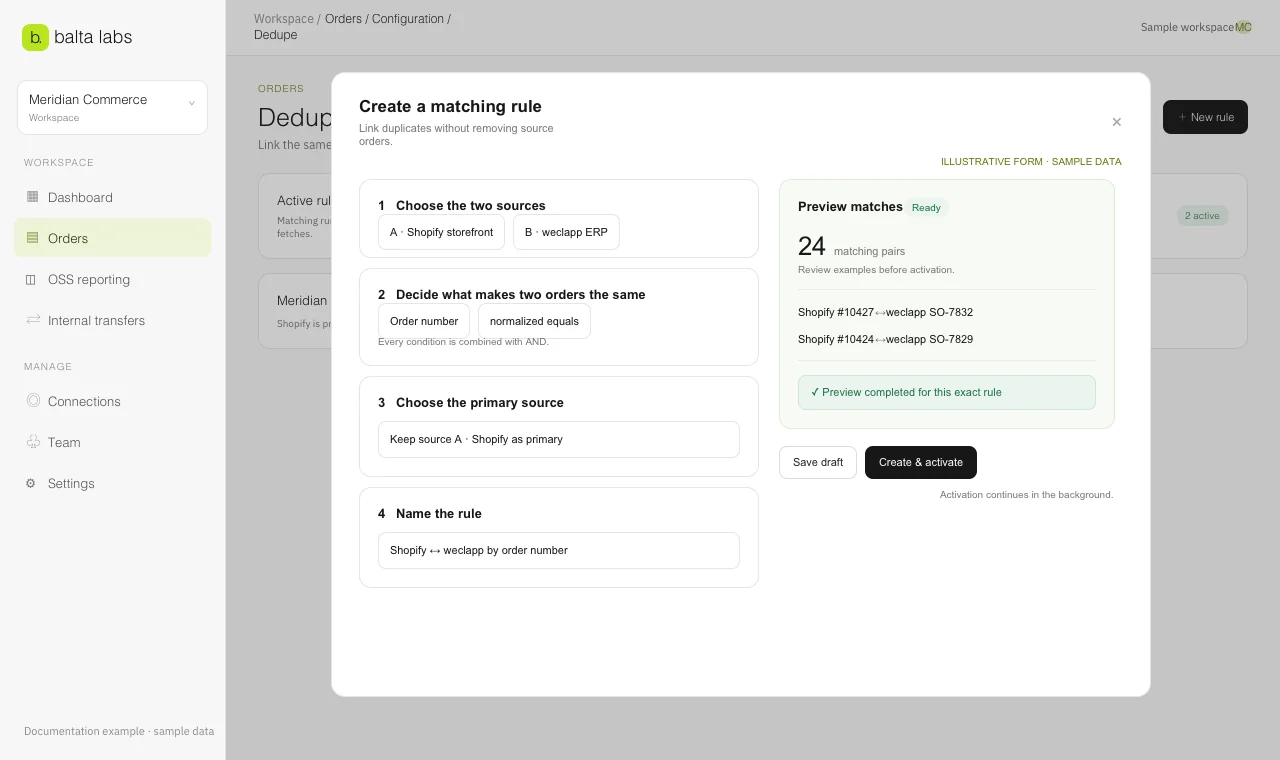Navigate to Connections
This screenshot has height=760, width=1280.
112,401
